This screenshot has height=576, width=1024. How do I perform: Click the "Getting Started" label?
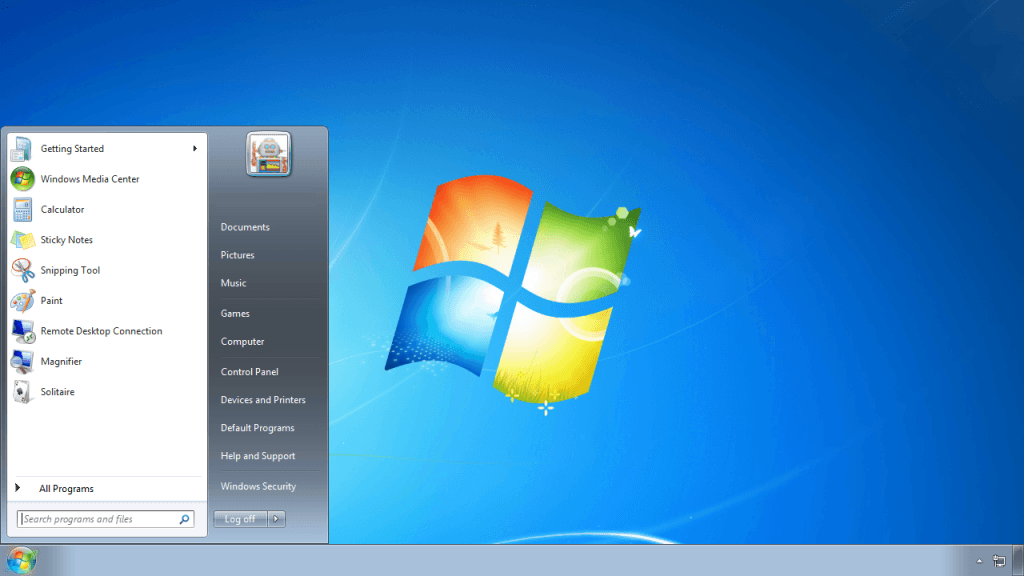click(x=72, y=149)
